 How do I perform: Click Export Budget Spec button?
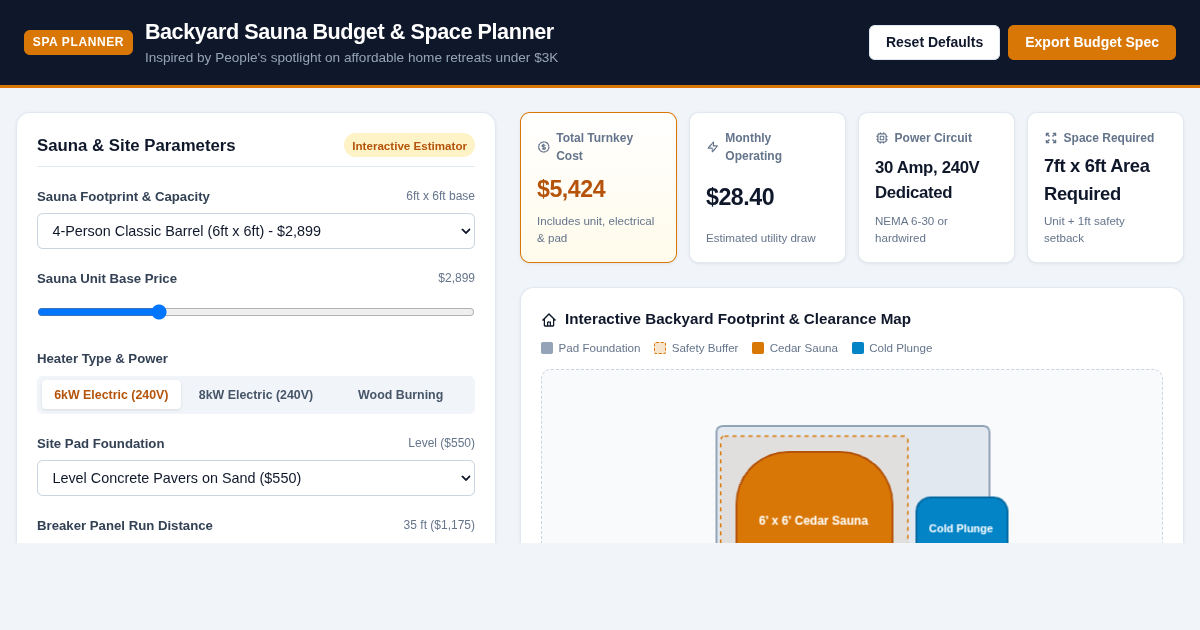pos(1092,42)
